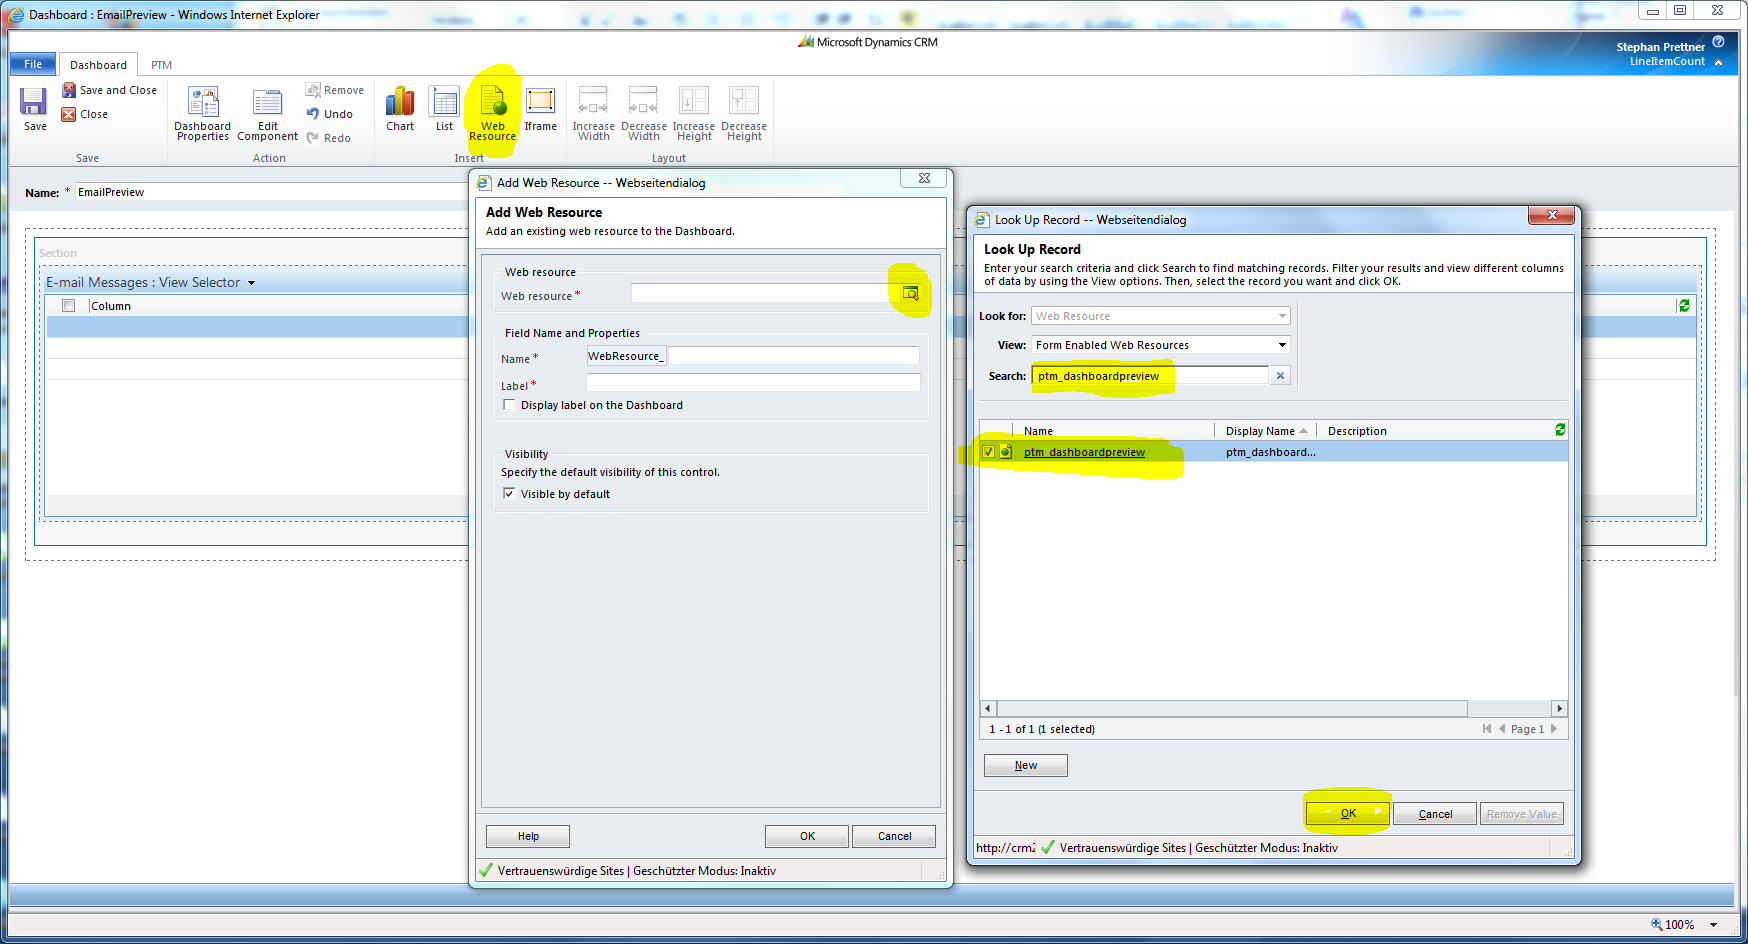
Task: Uncheck Visible by default
Action: tap(510, 493)
